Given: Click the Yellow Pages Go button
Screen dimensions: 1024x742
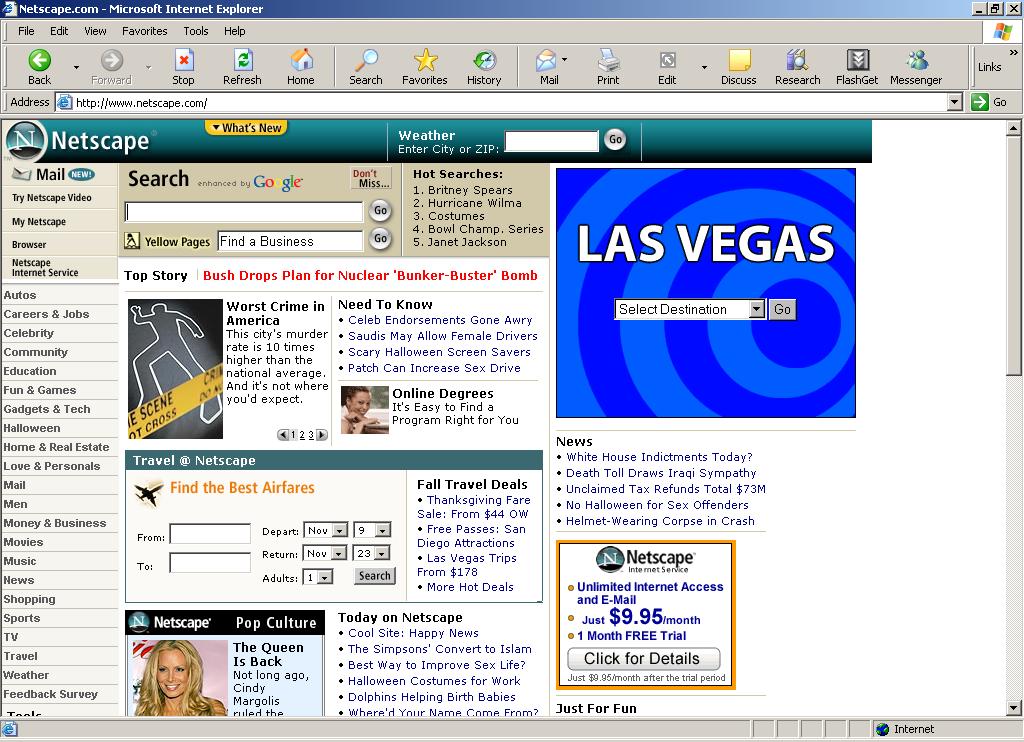Looking at the screenshot, I should click(x=380, y=238).
